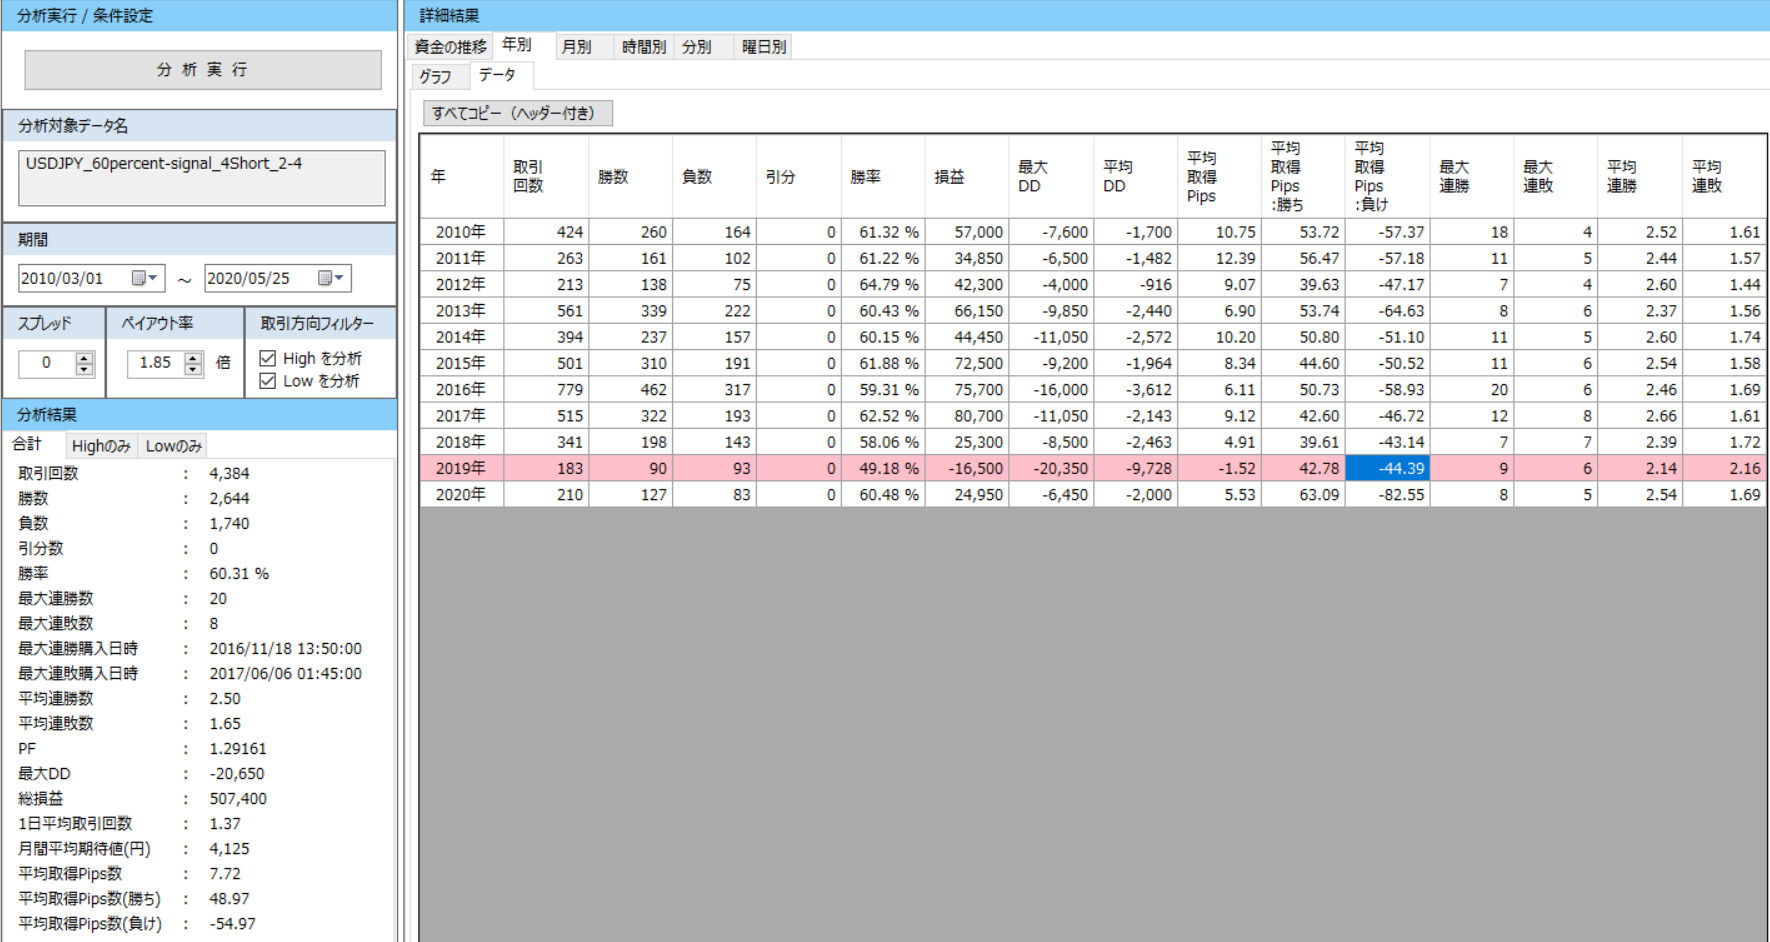1770x942 pixels.
Task: Click the 平均取得Pips:負け column header
Action: 1387,177
